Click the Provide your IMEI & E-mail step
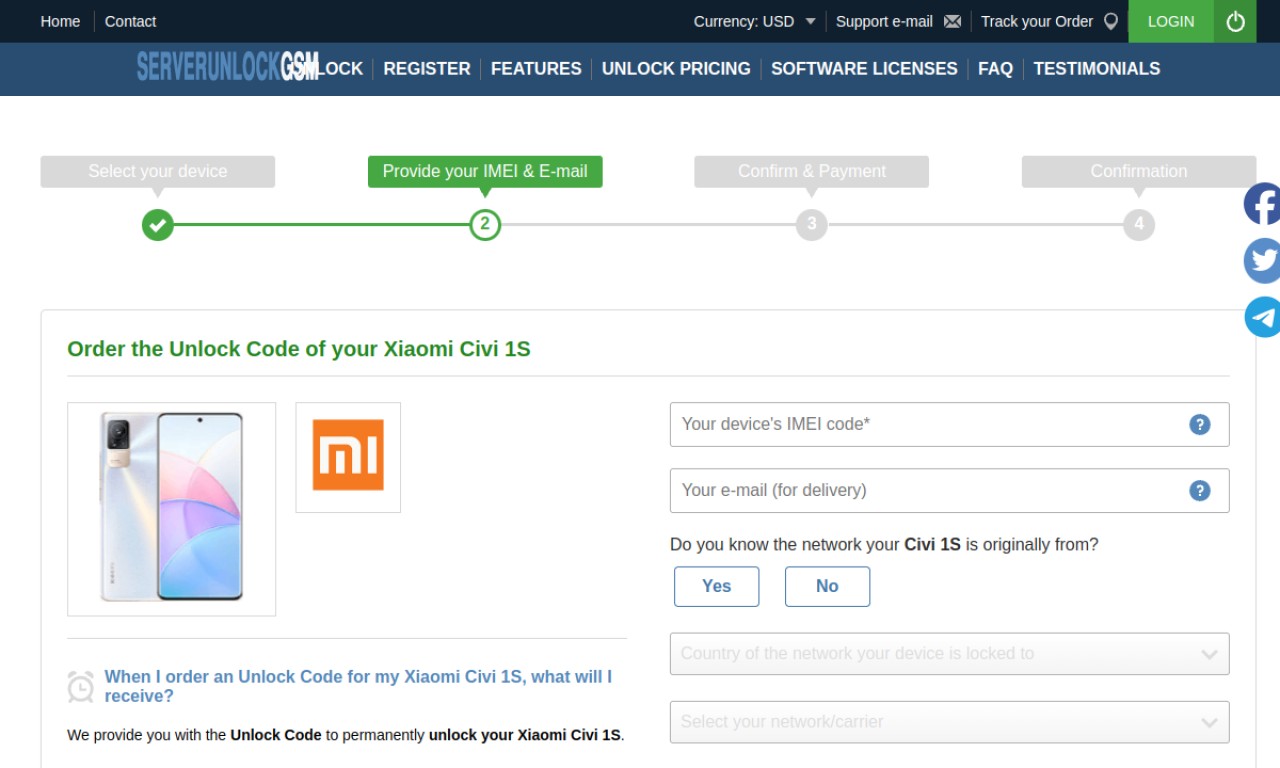 coord(485,171)
